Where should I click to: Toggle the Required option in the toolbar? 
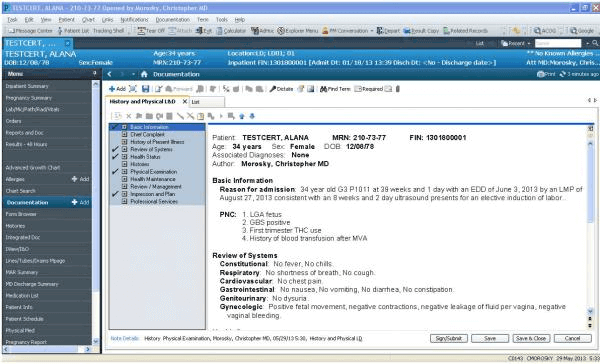(368, 89)
